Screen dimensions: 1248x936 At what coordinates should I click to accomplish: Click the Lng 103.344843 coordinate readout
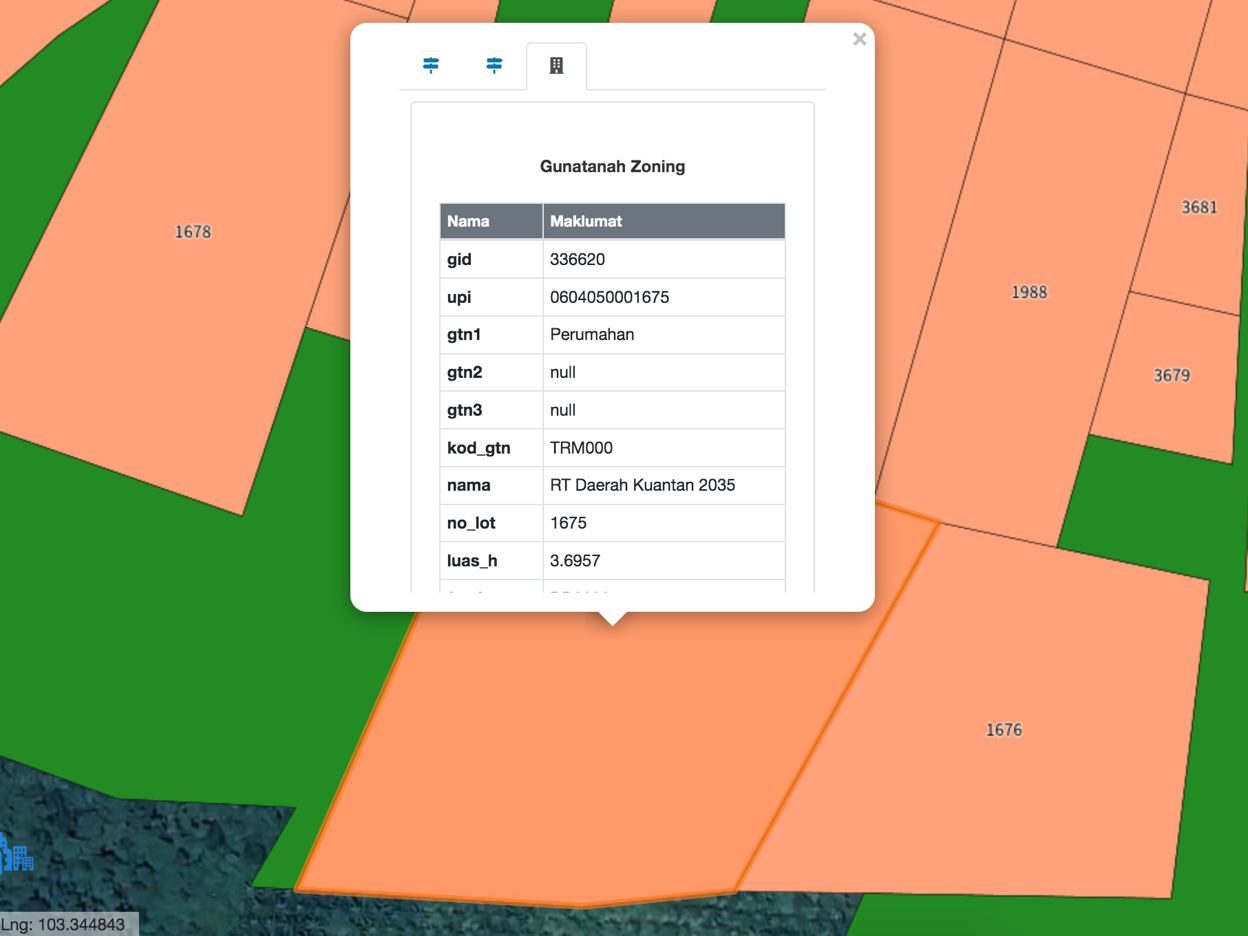(x=63, y=924)
